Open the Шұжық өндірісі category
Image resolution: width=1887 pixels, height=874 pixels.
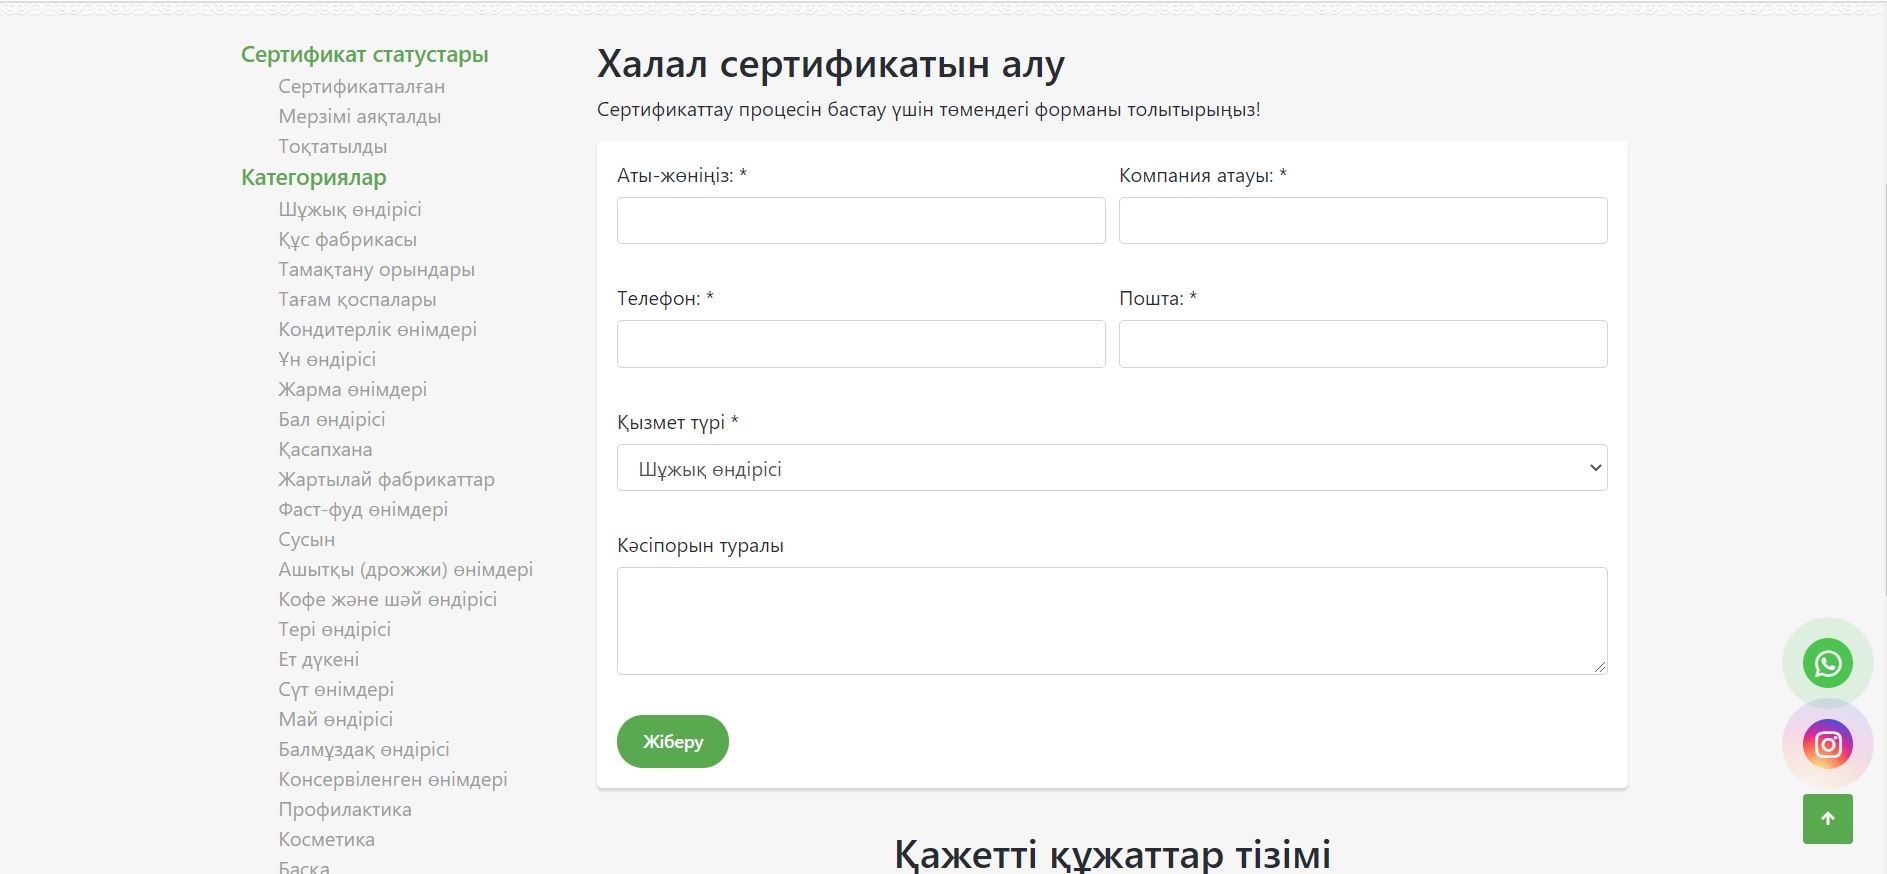pos(349,210)
